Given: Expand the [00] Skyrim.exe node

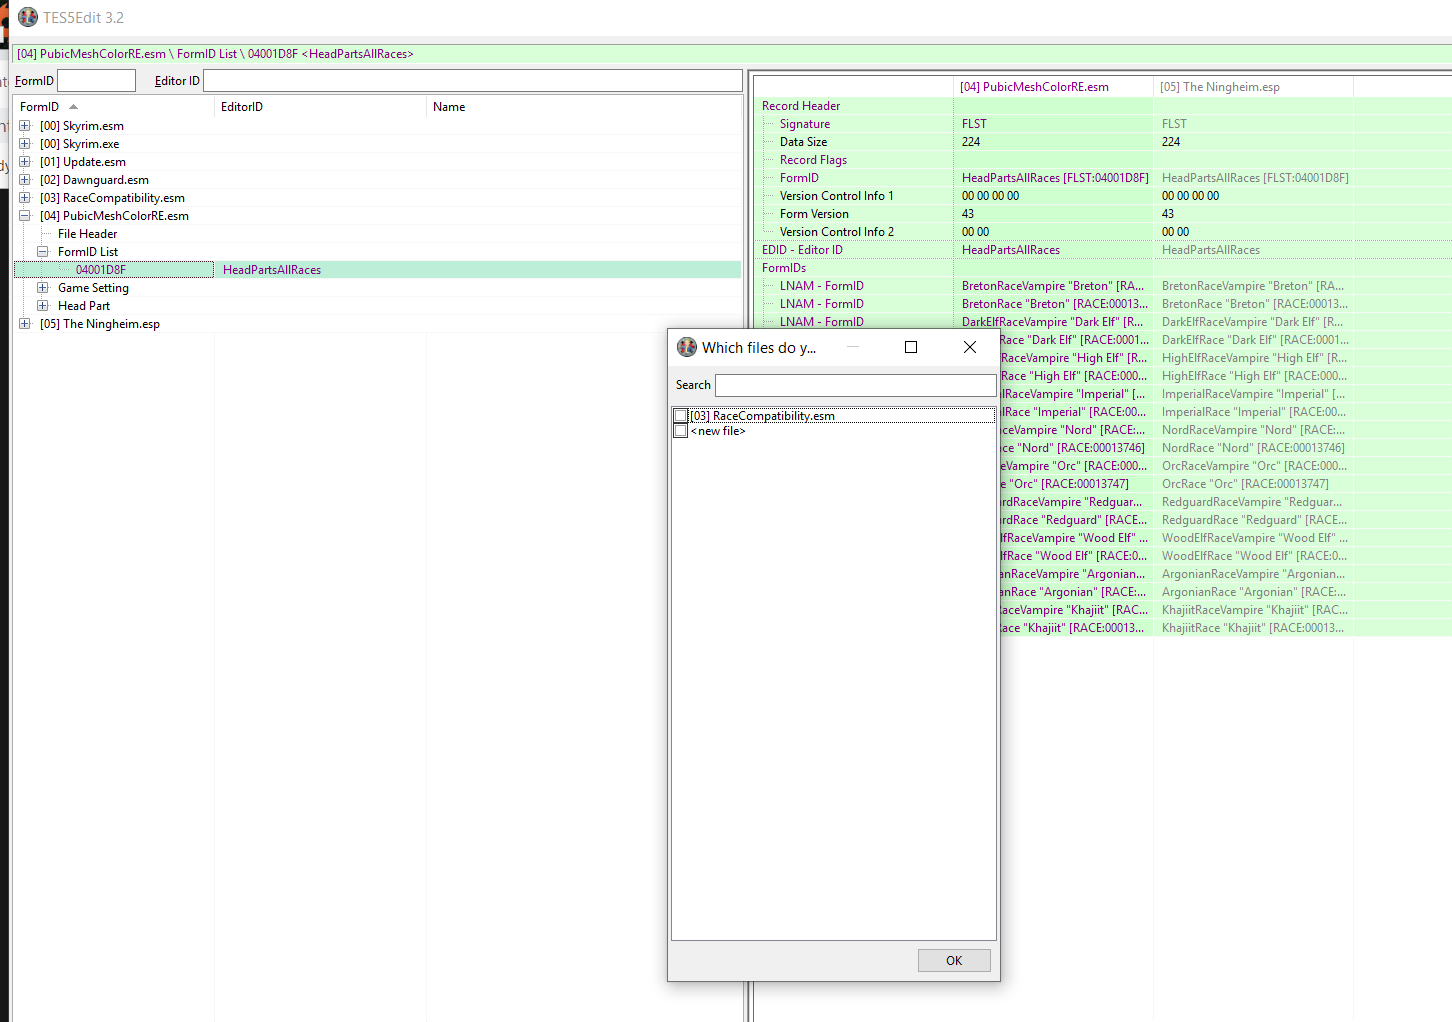Looking at the screenshot, I should 25,144.
